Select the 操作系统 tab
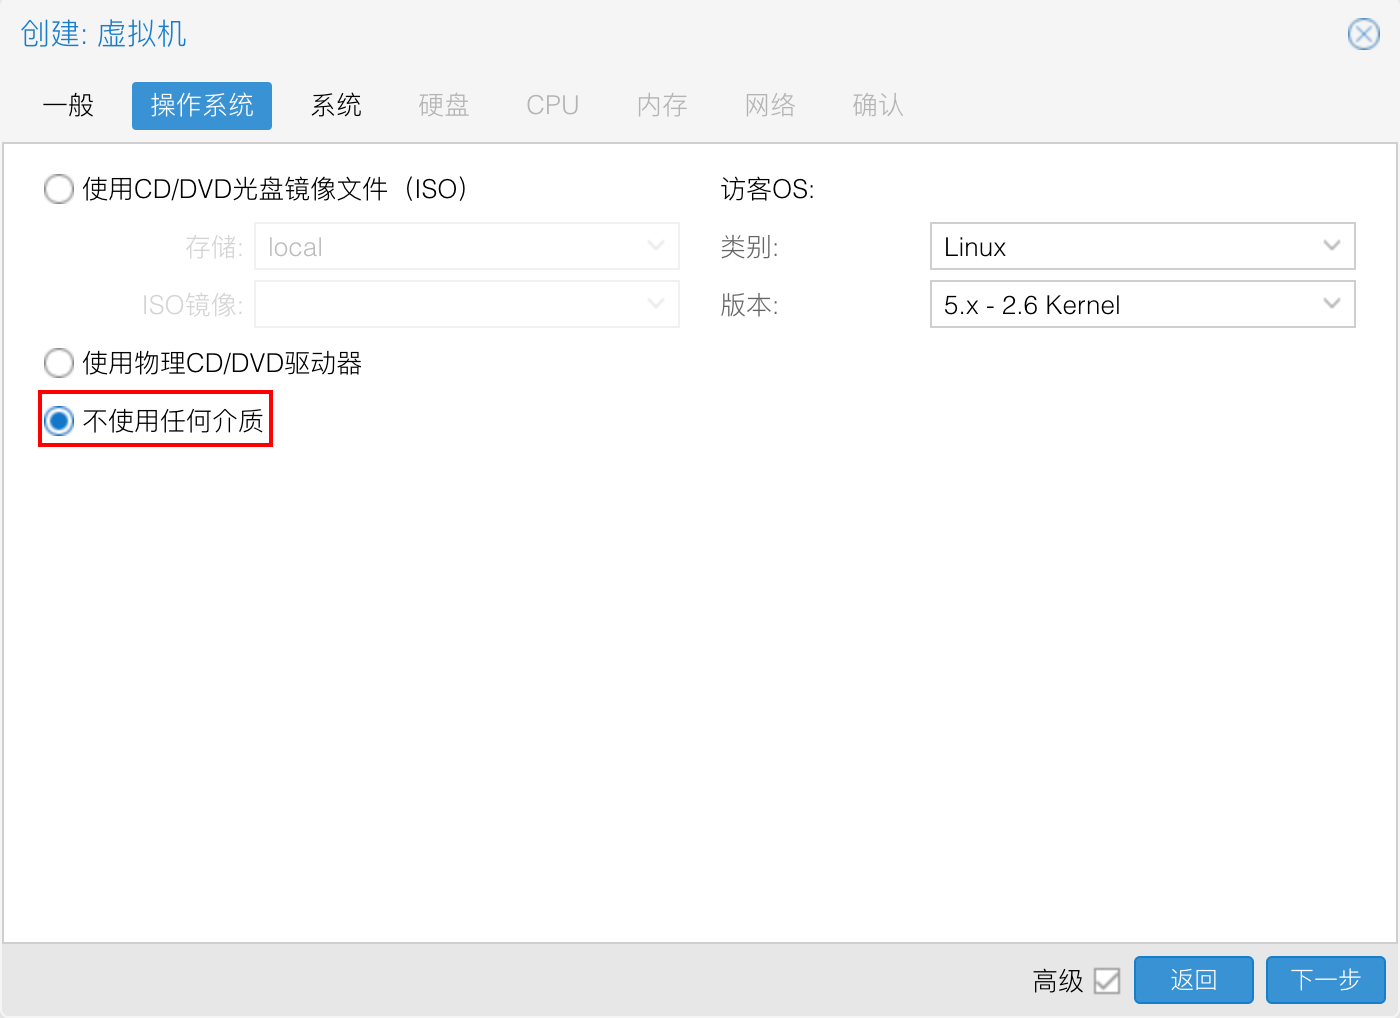This screenshot has width=1400, height=1018. pyautogui.click(x=202, y=105)
